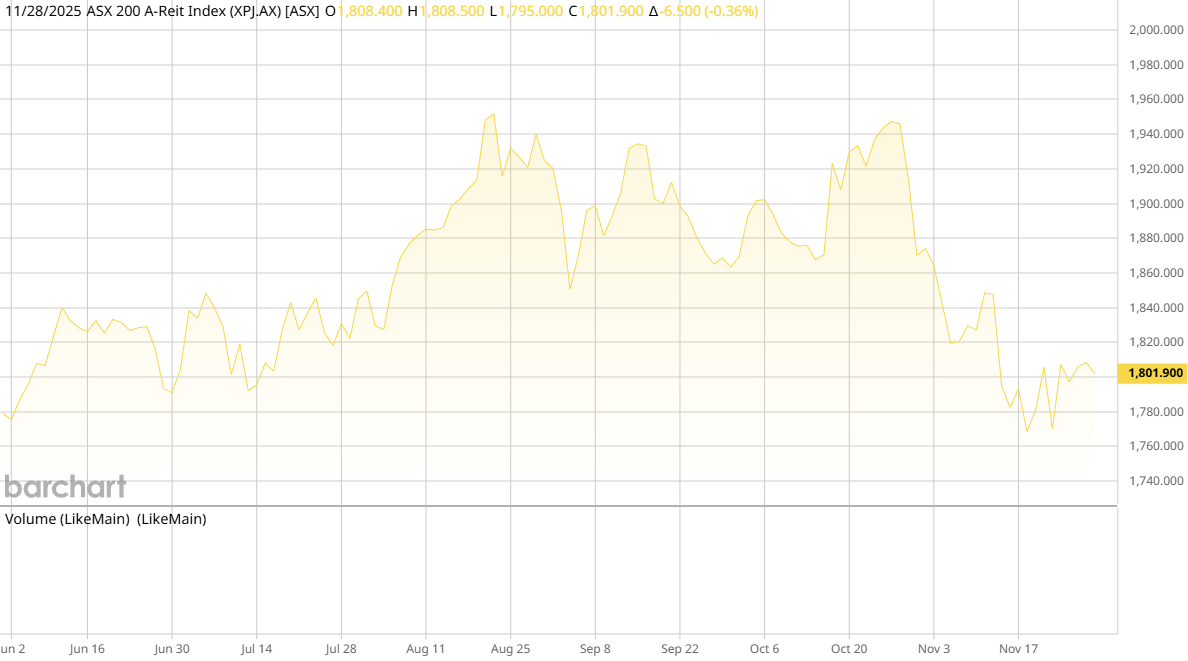Click the 1,880.000 gridline label

[x=1155, y=238]
